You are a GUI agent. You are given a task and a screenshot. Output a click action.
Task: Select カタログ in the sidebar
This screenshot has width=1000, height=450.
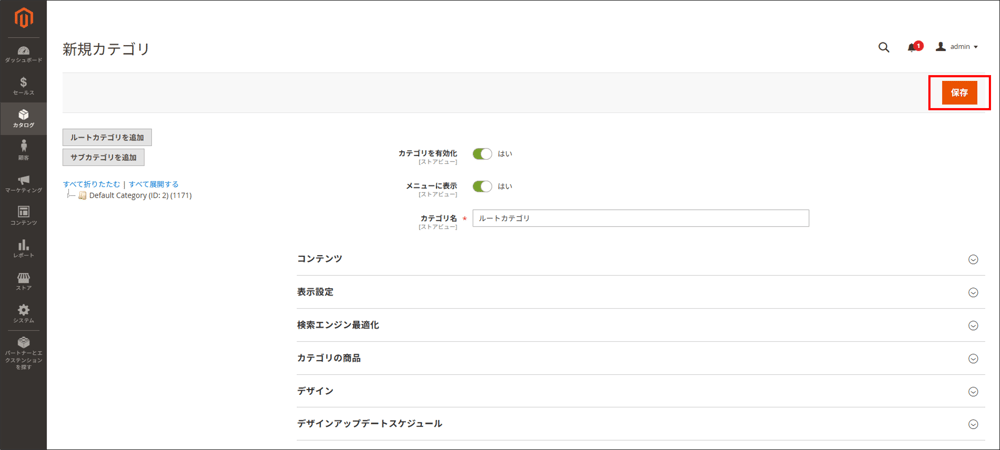tap(24, 119)
